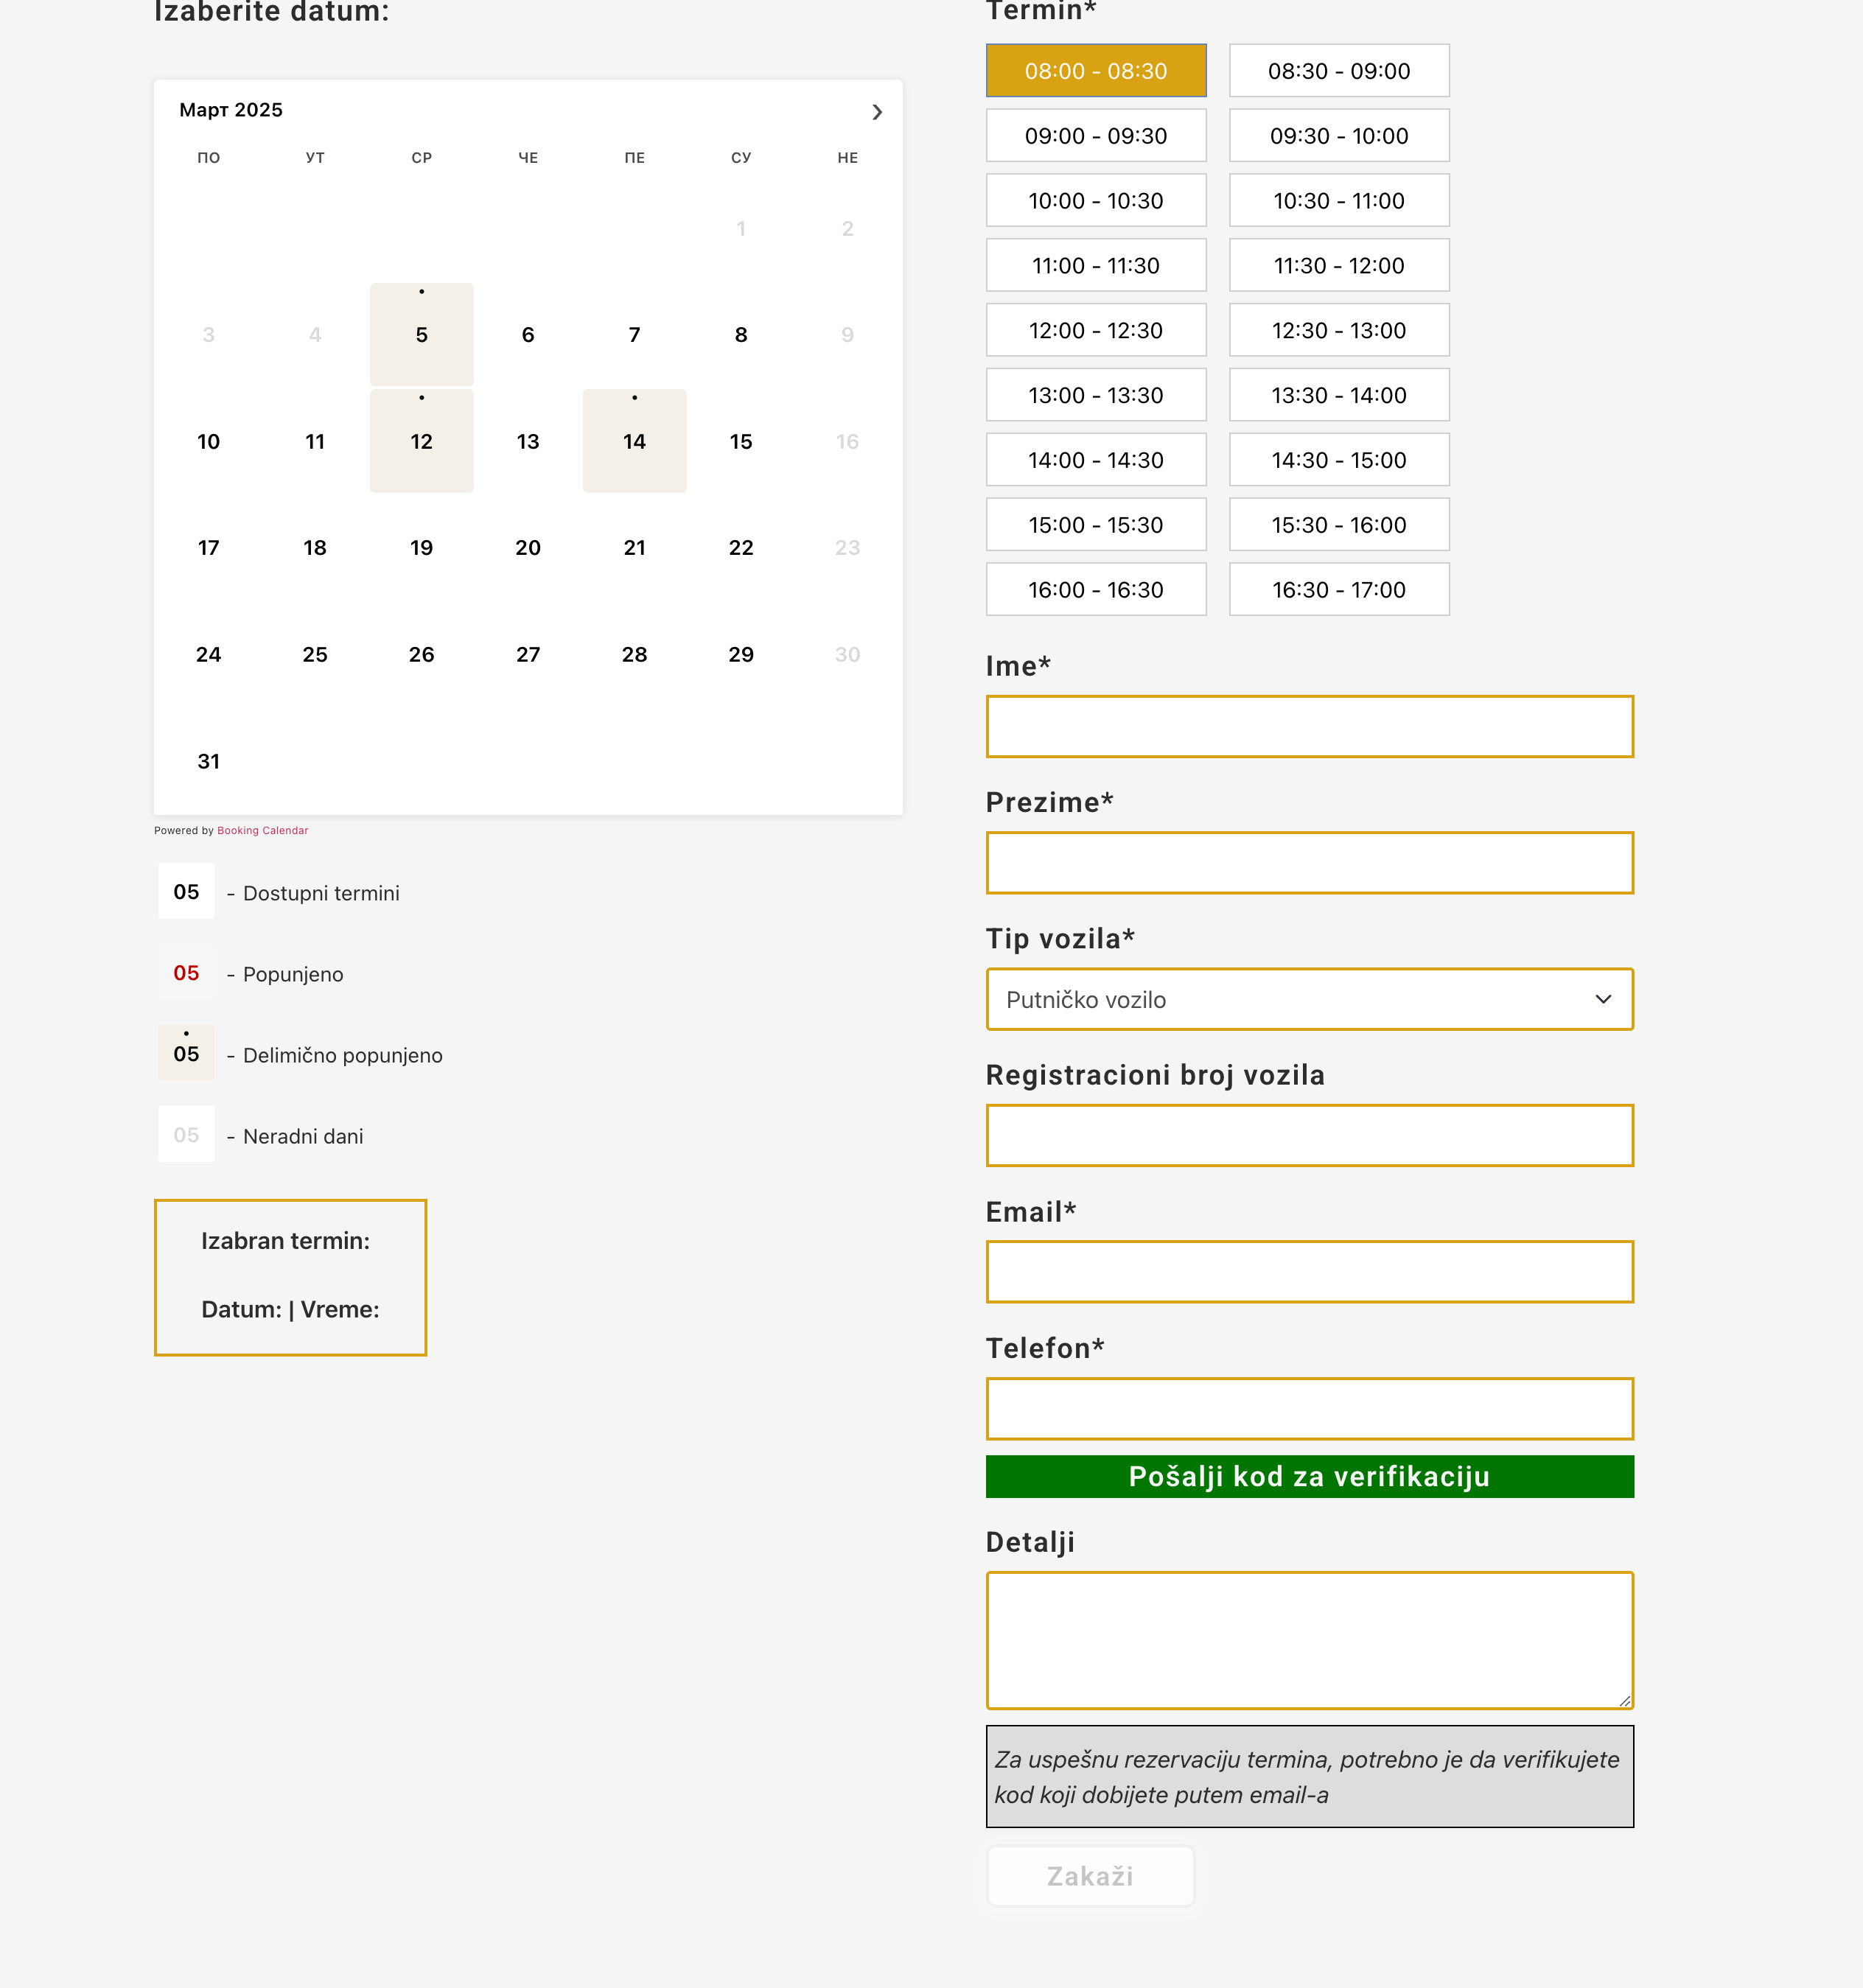This screenshot has width=1863, height=1988.
Task: Select the 12:30 - 13:00 slot
Action: click(x=1339, y=330)
